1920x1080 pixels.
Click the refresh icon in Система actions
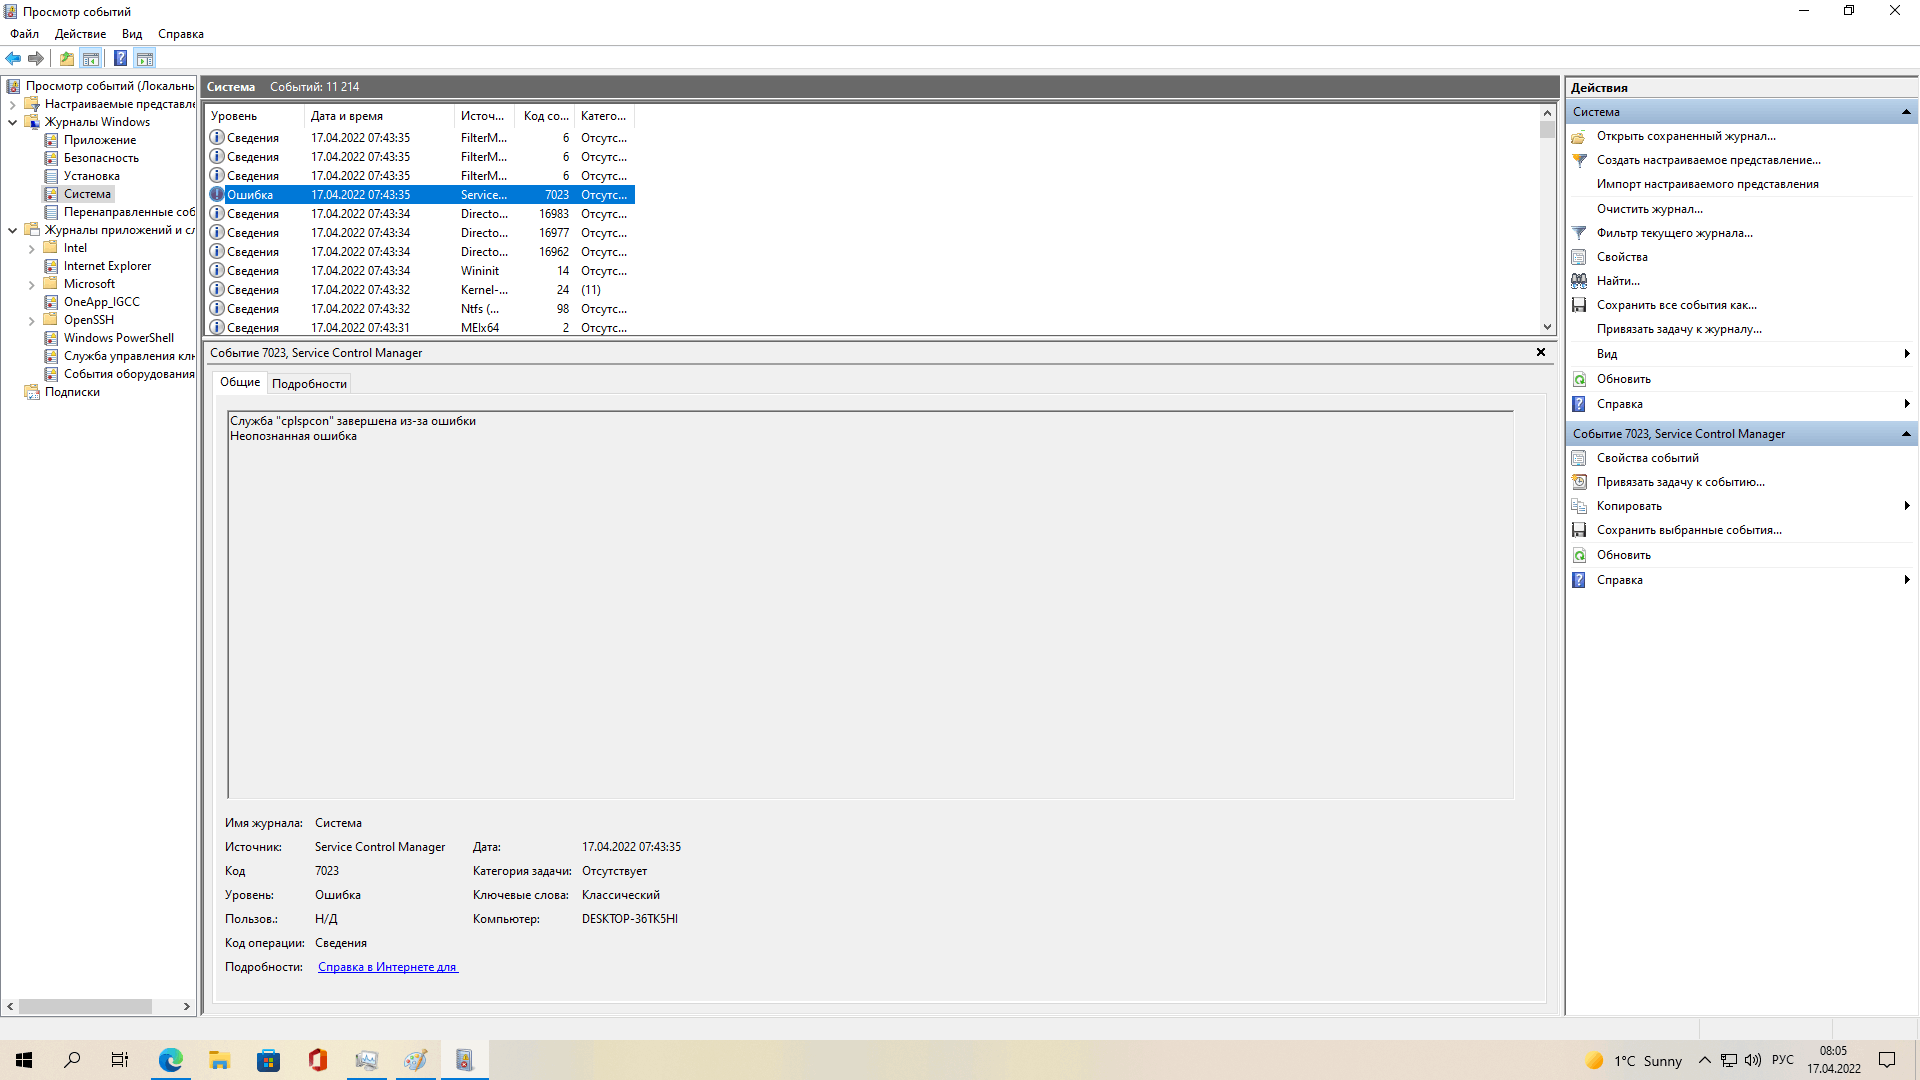point(1579,379)
